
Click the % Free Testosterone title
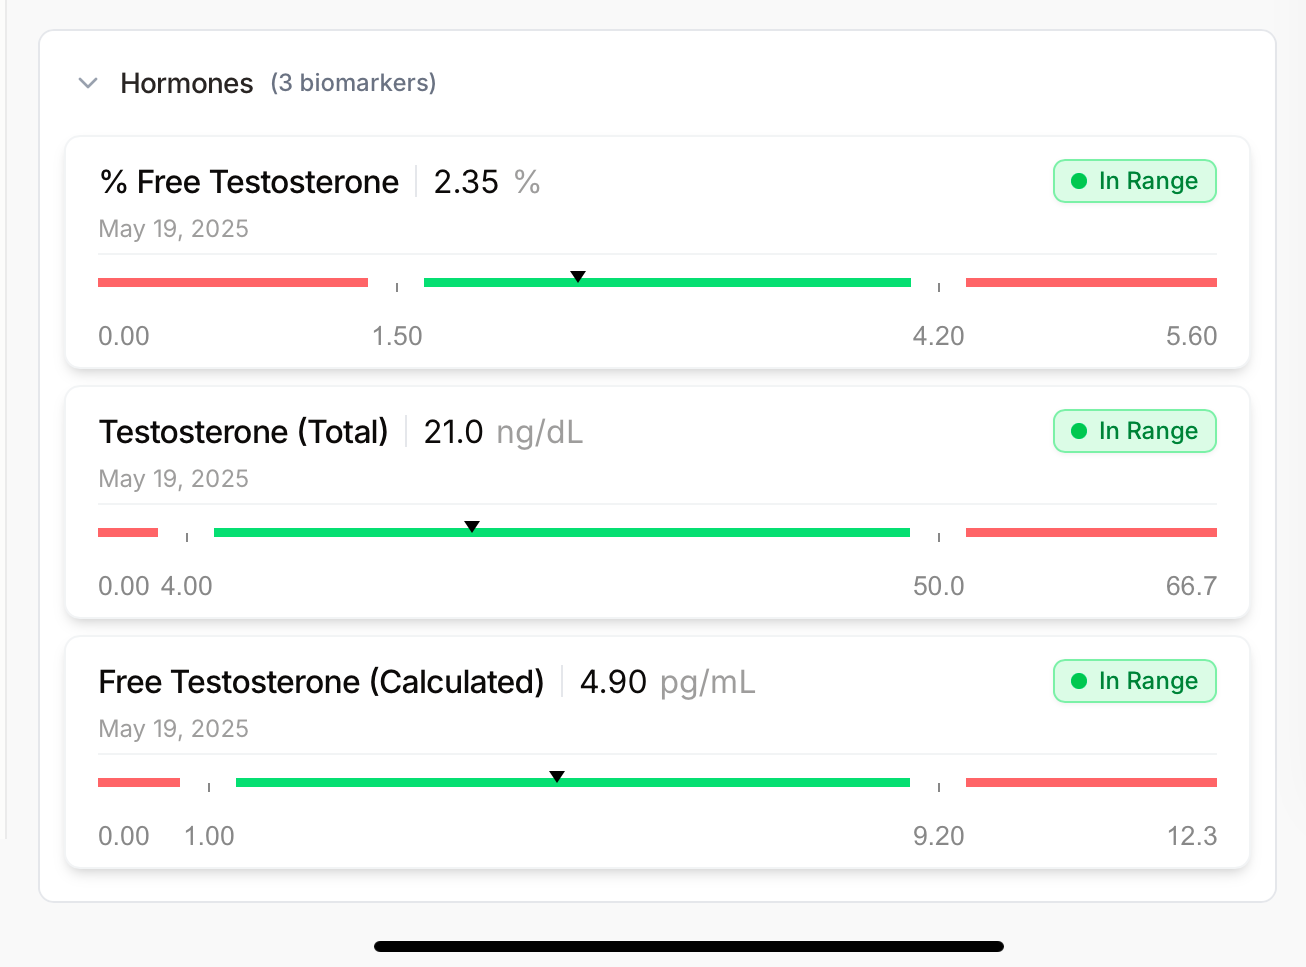tap(249, 182)
